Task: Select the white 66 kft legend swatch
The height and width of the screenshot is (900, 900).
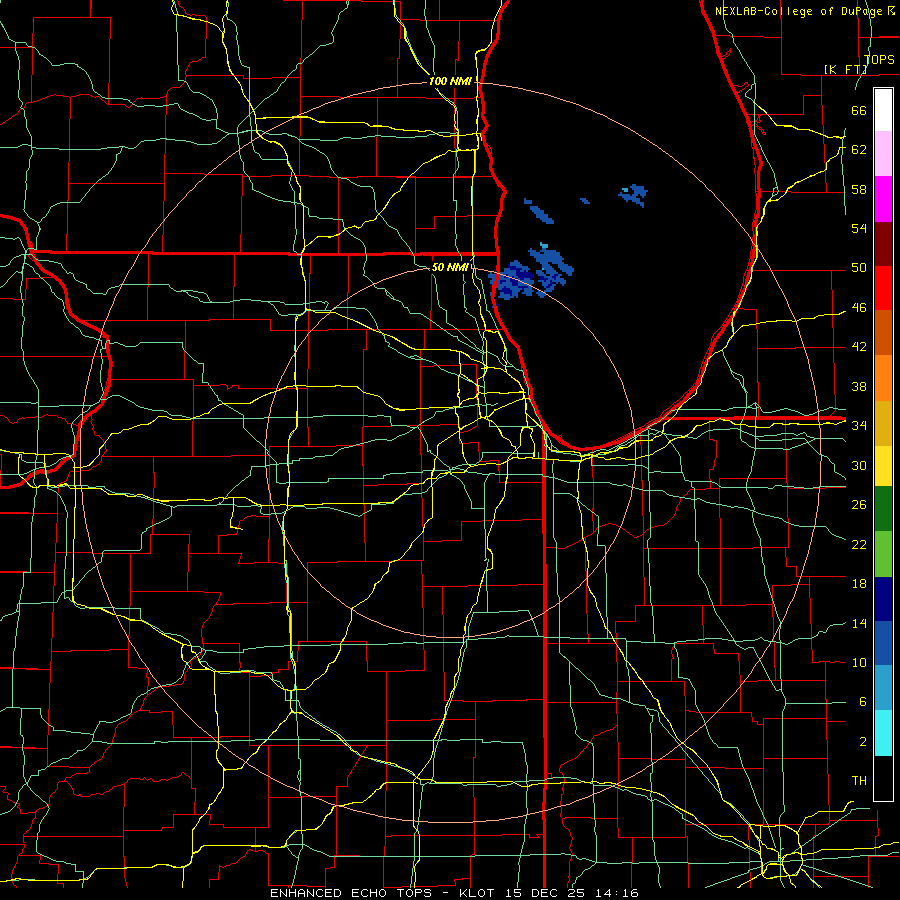Action: point(883,110)
